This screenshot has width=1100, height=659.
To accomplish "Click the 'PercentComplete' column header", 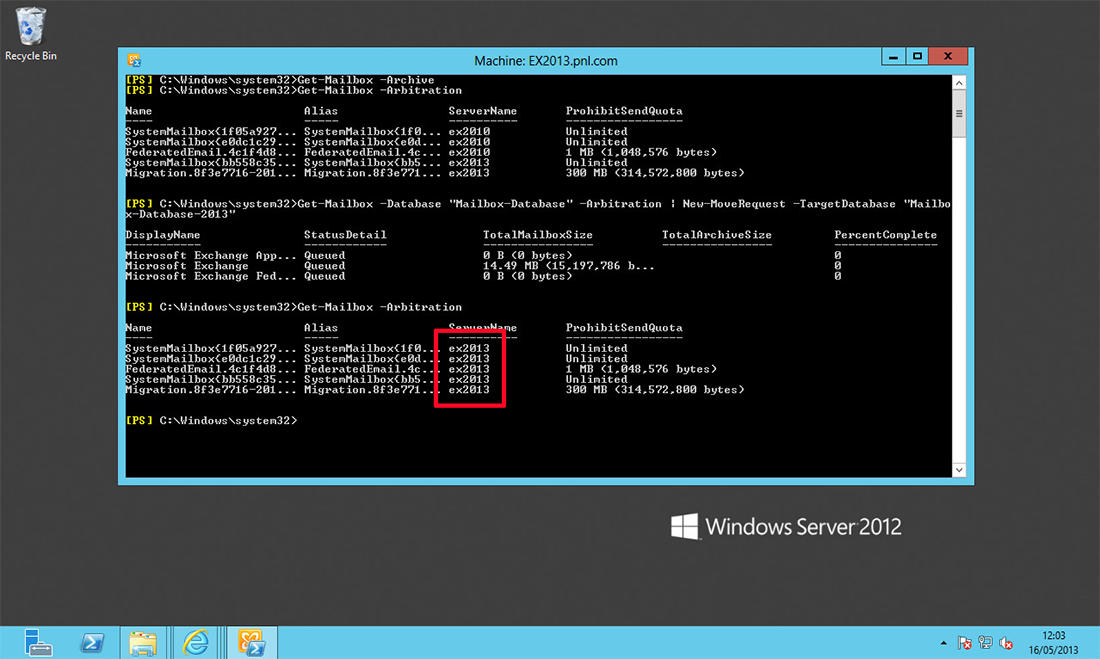I will (x=885, y=235).
